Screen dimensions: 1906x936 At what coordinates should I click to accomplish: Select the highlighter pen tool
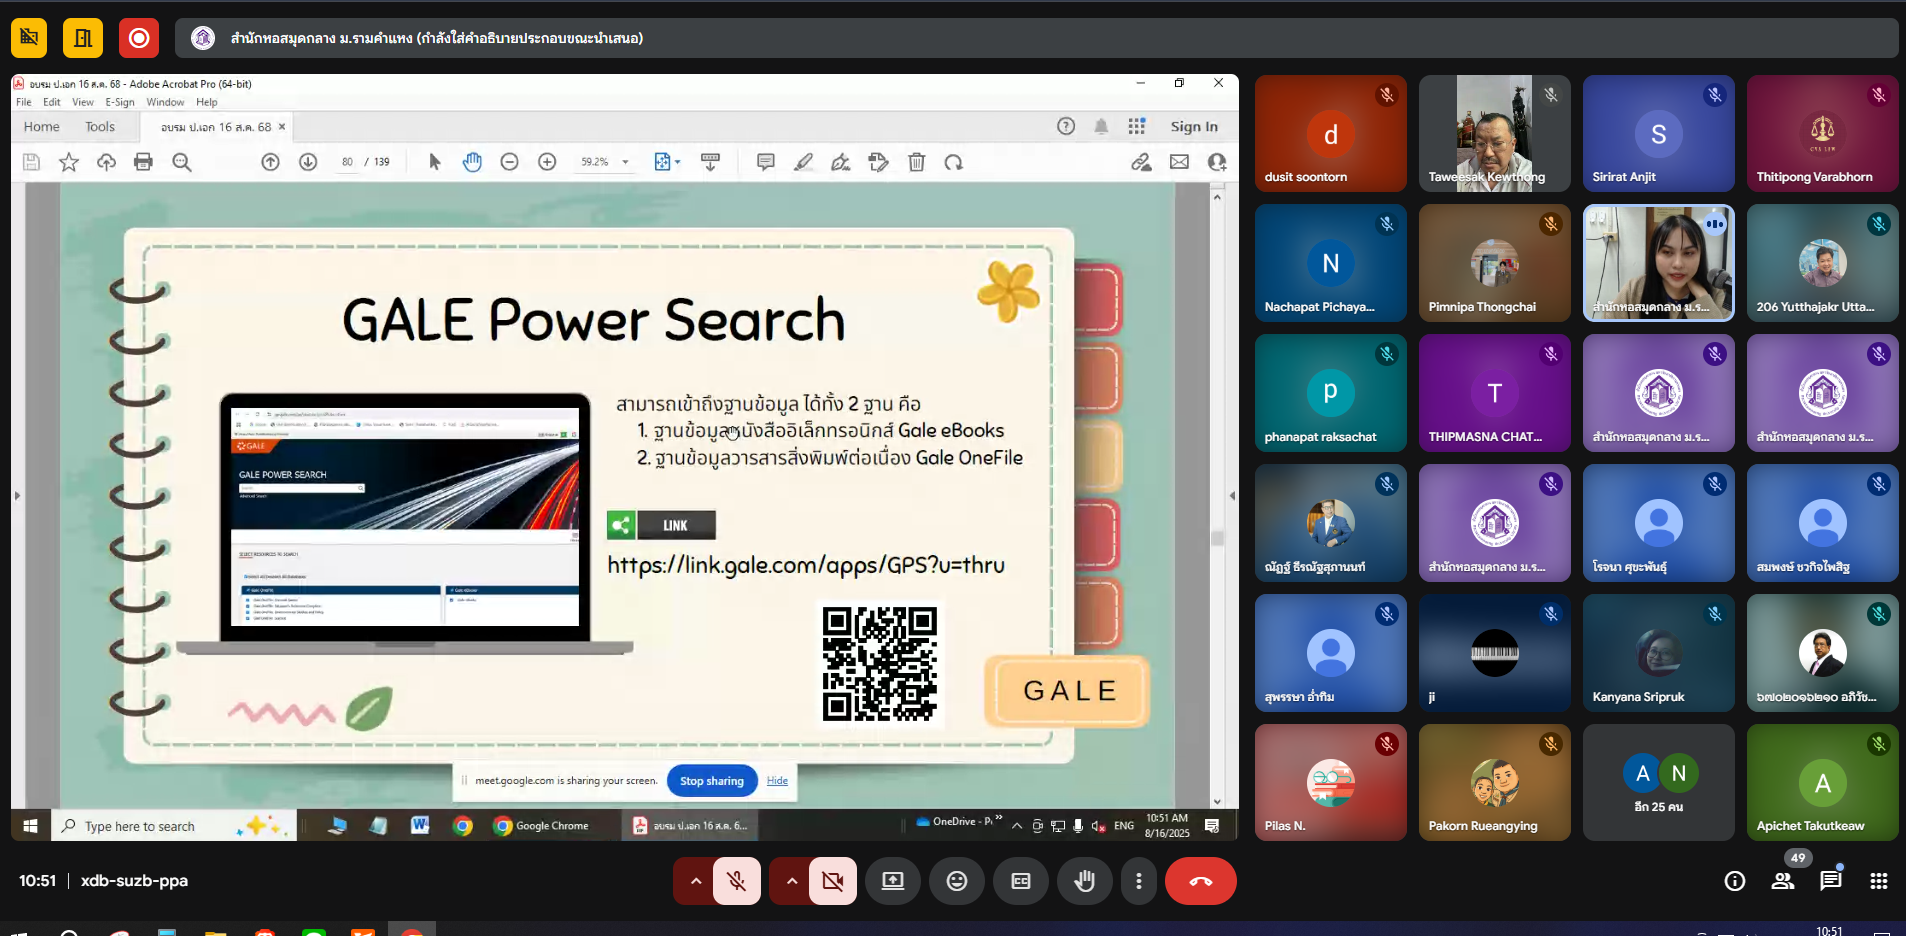coord(803,162)
